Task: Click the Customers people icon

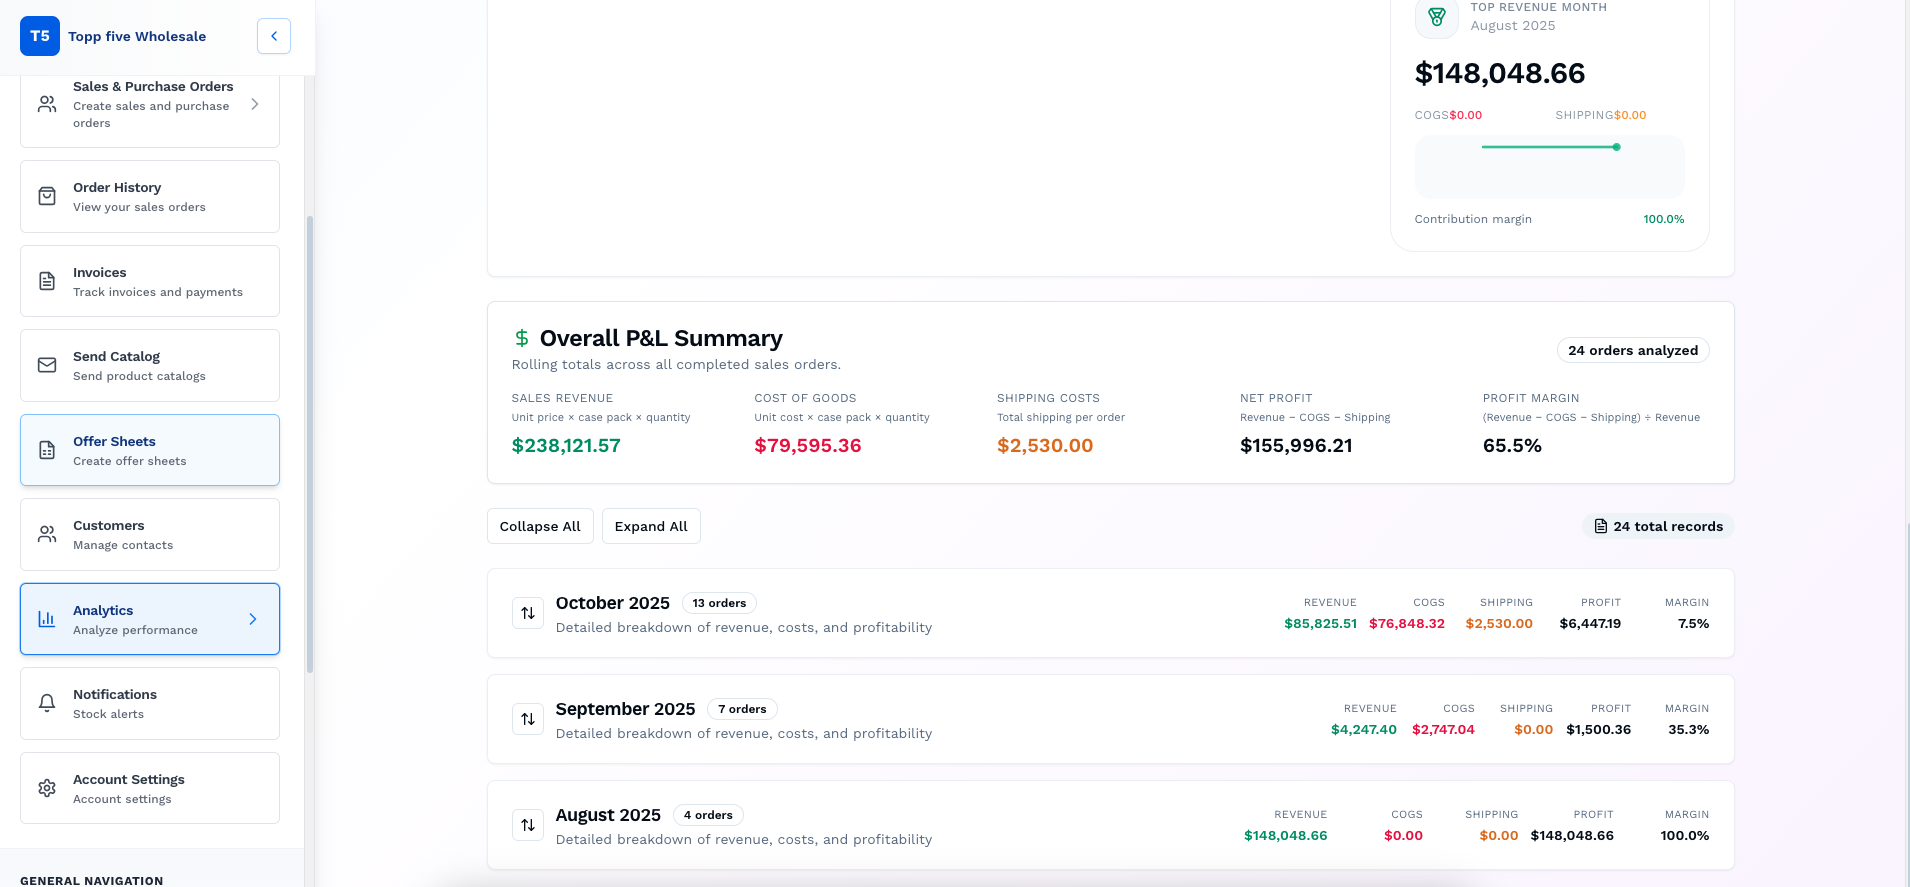Action: (47, 534)
